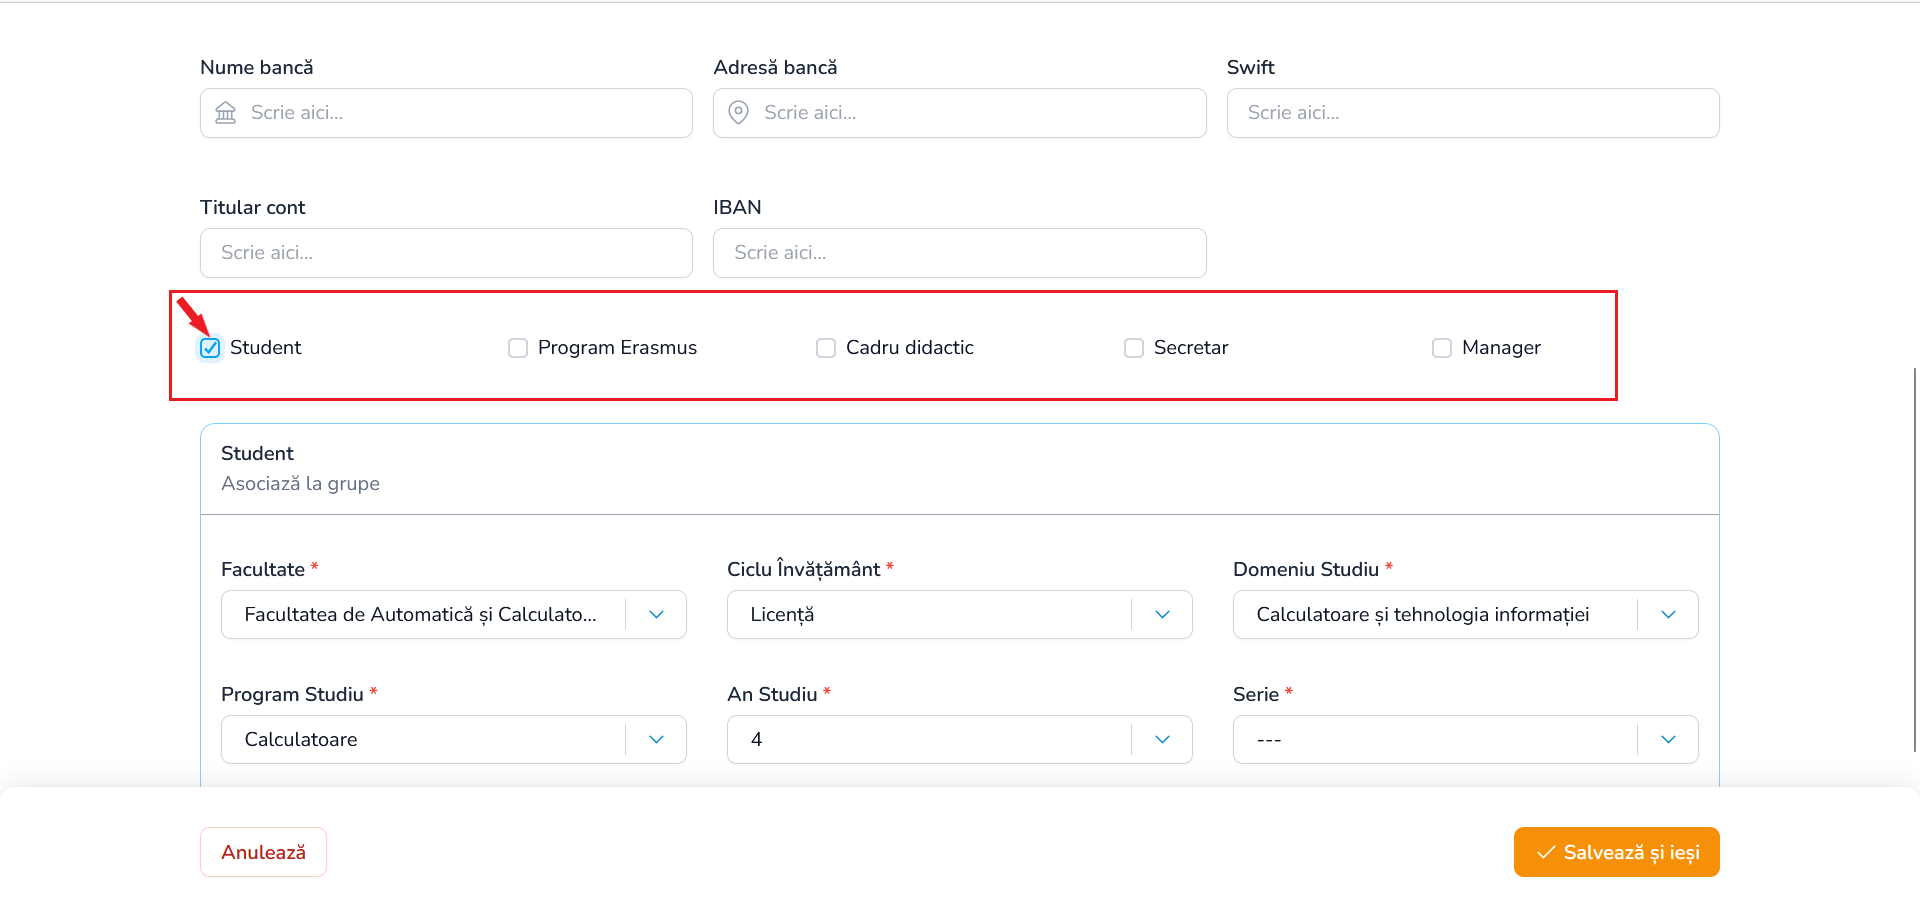Click the bank building icon in Nume bancă
The image size is (1920, 916).
click(226, 113)
